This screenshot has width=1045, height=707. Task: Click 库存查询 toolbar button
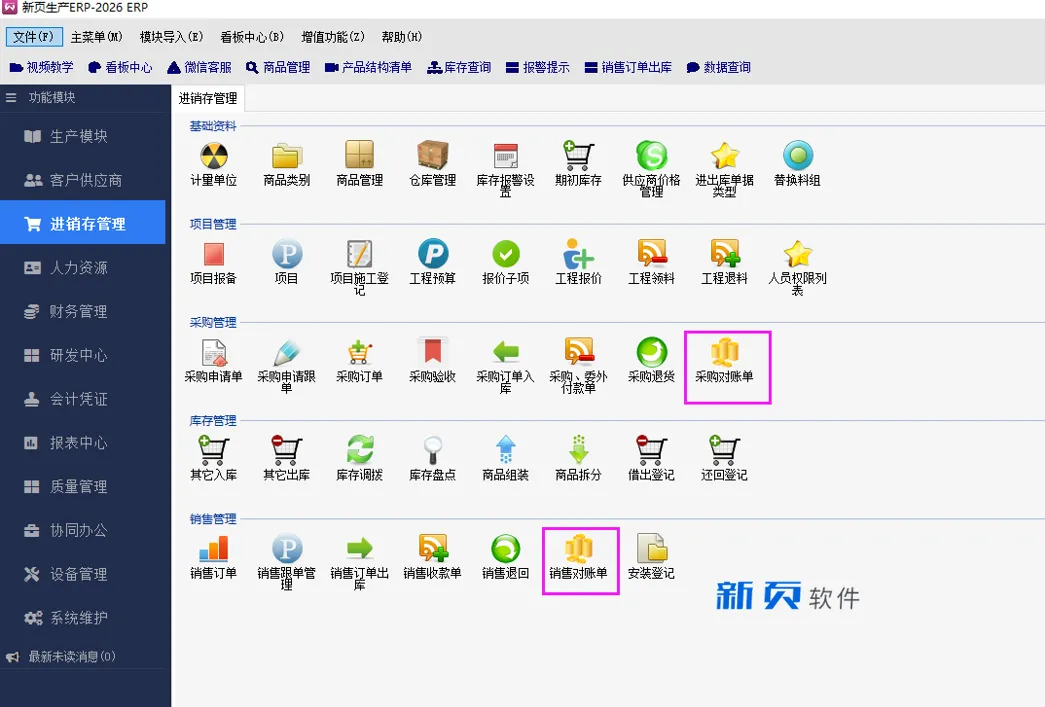(x=459, y=67)
